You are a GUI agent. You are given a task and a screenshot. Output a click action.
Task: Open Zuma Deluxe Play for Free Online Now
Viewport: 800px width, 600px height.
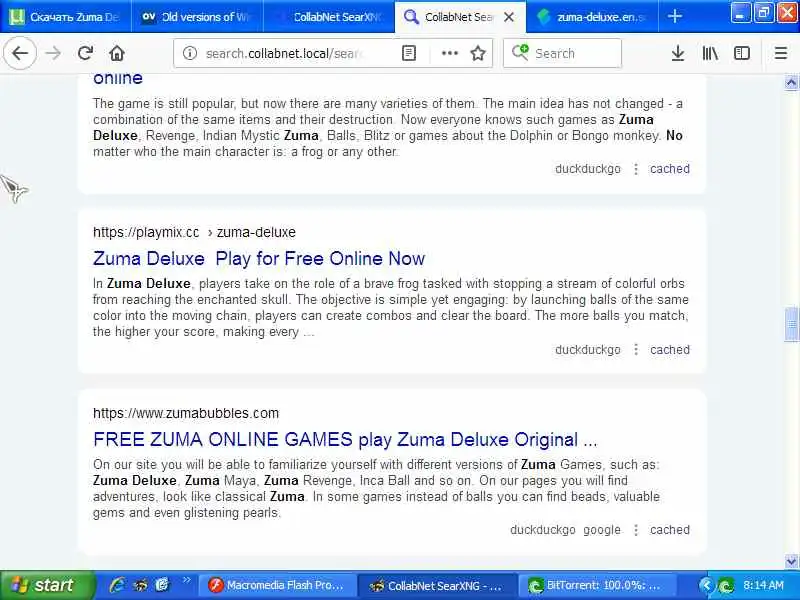(259, 258)
